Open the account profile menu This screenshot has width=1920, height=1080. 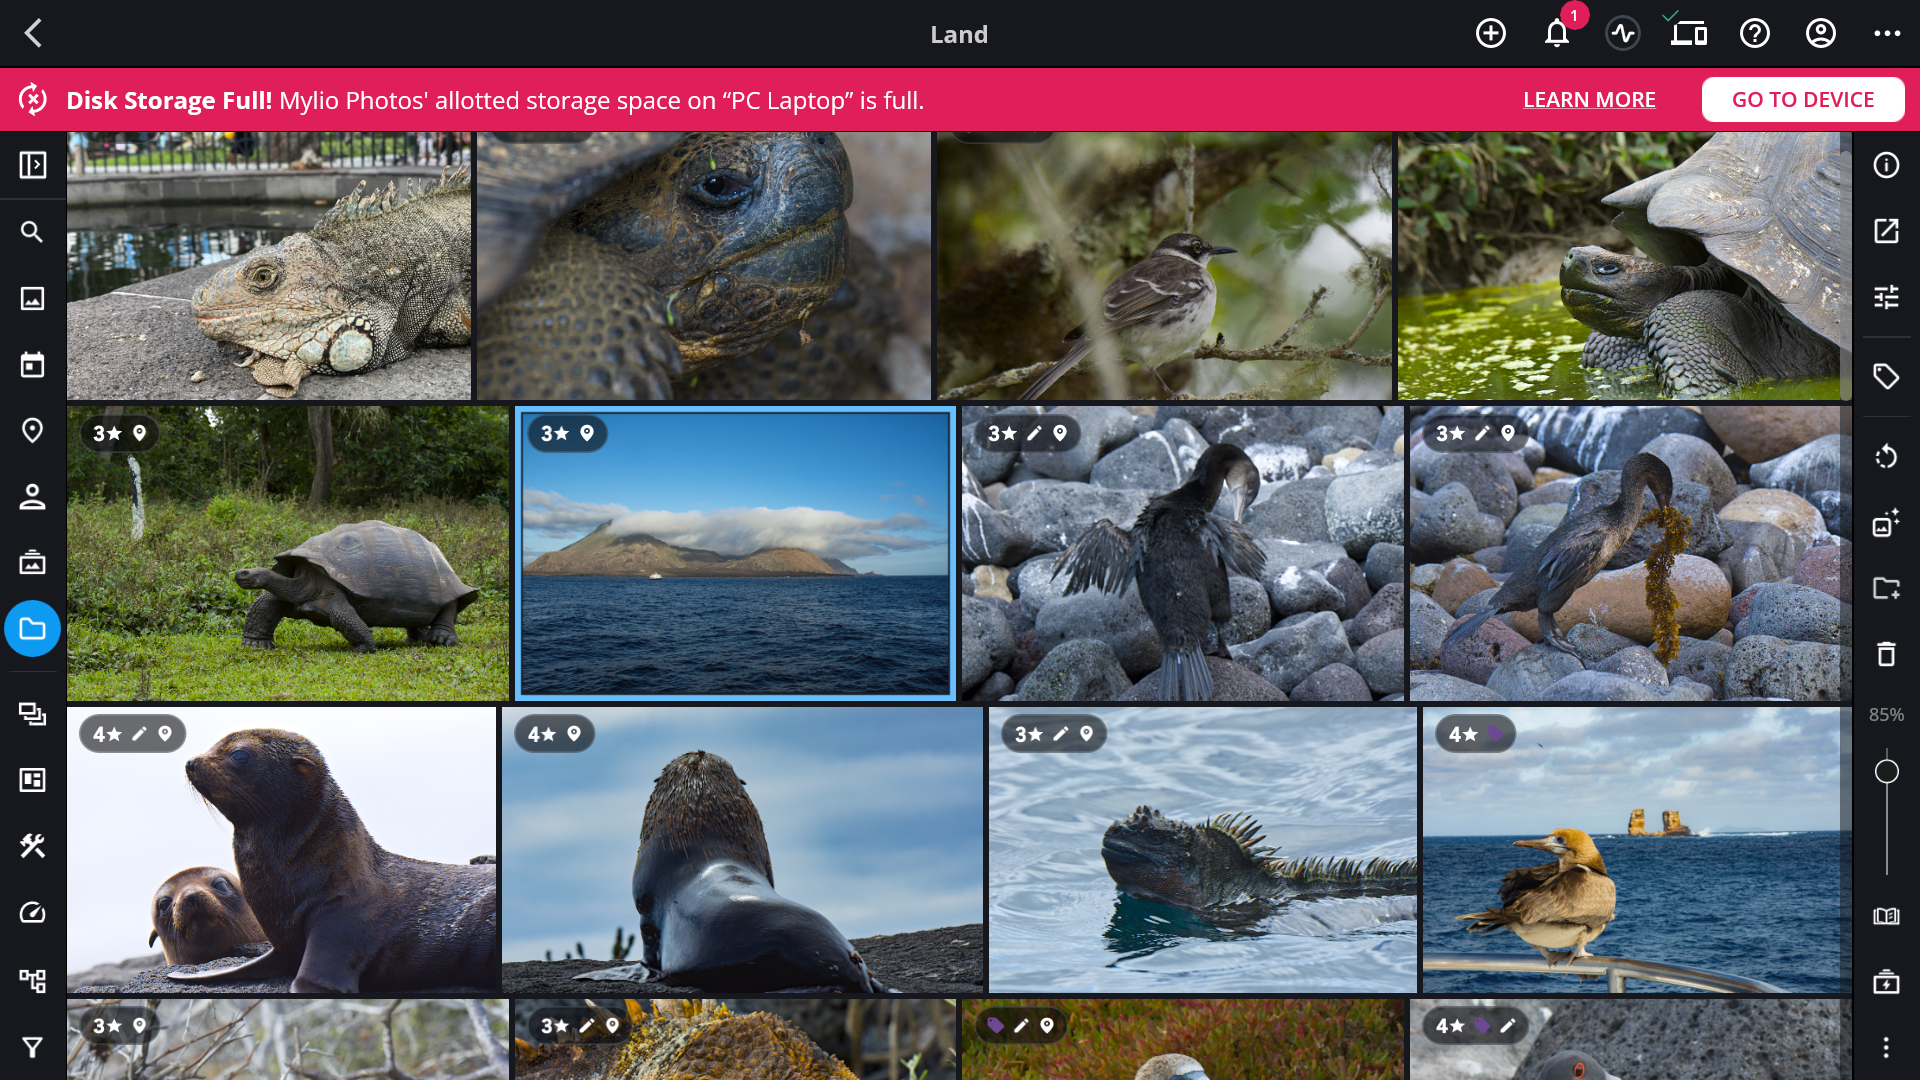pyautogui.click(x=1821, y=34)
